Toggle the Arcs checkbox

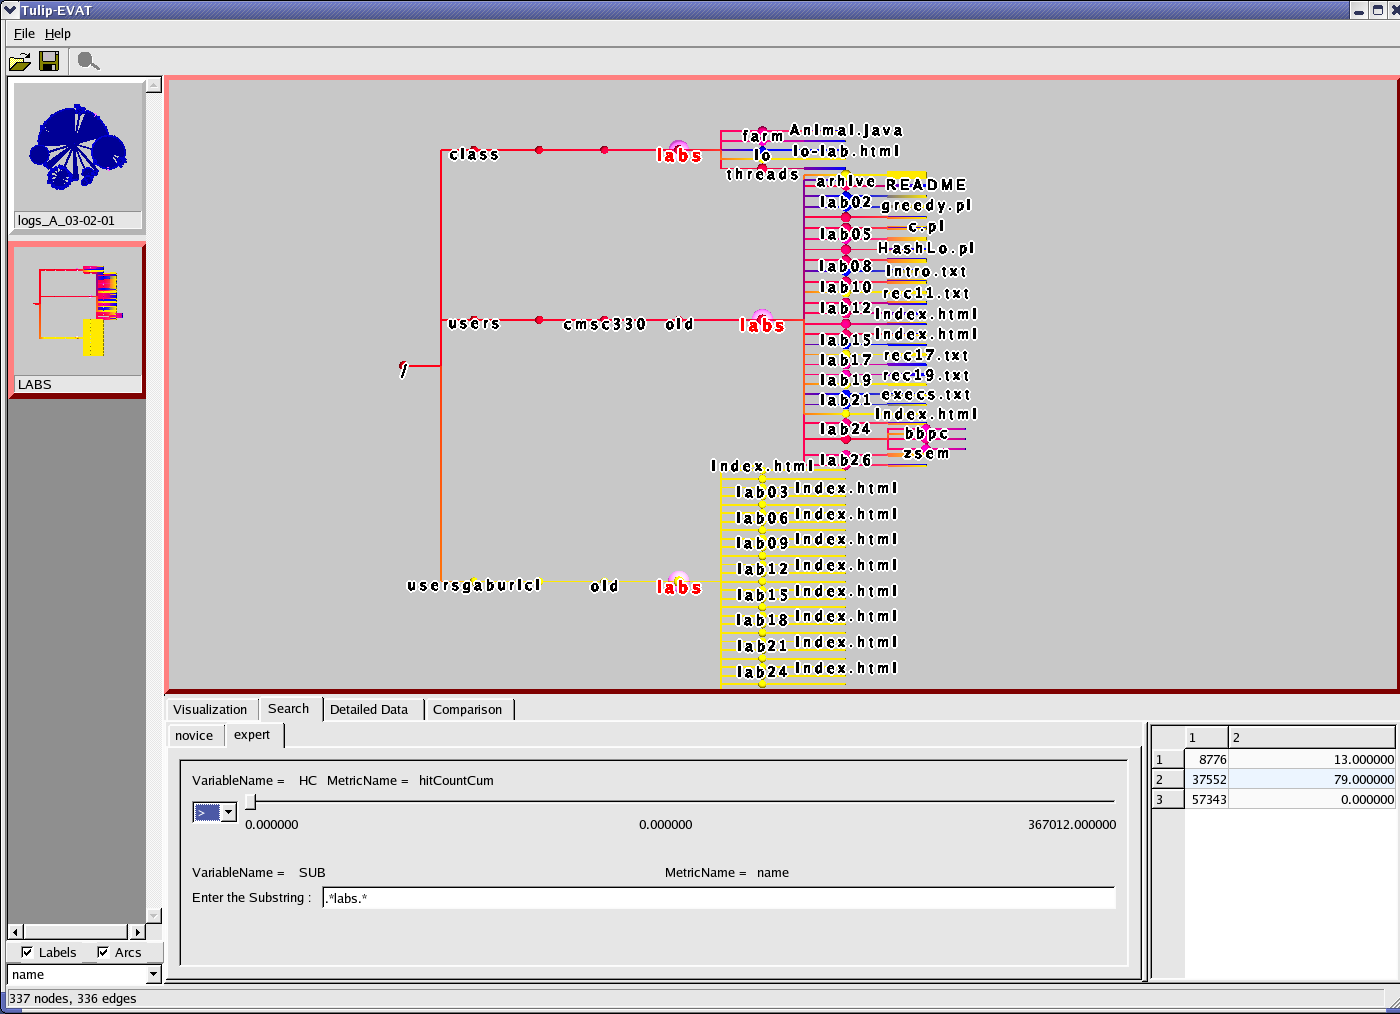point(103,952)
